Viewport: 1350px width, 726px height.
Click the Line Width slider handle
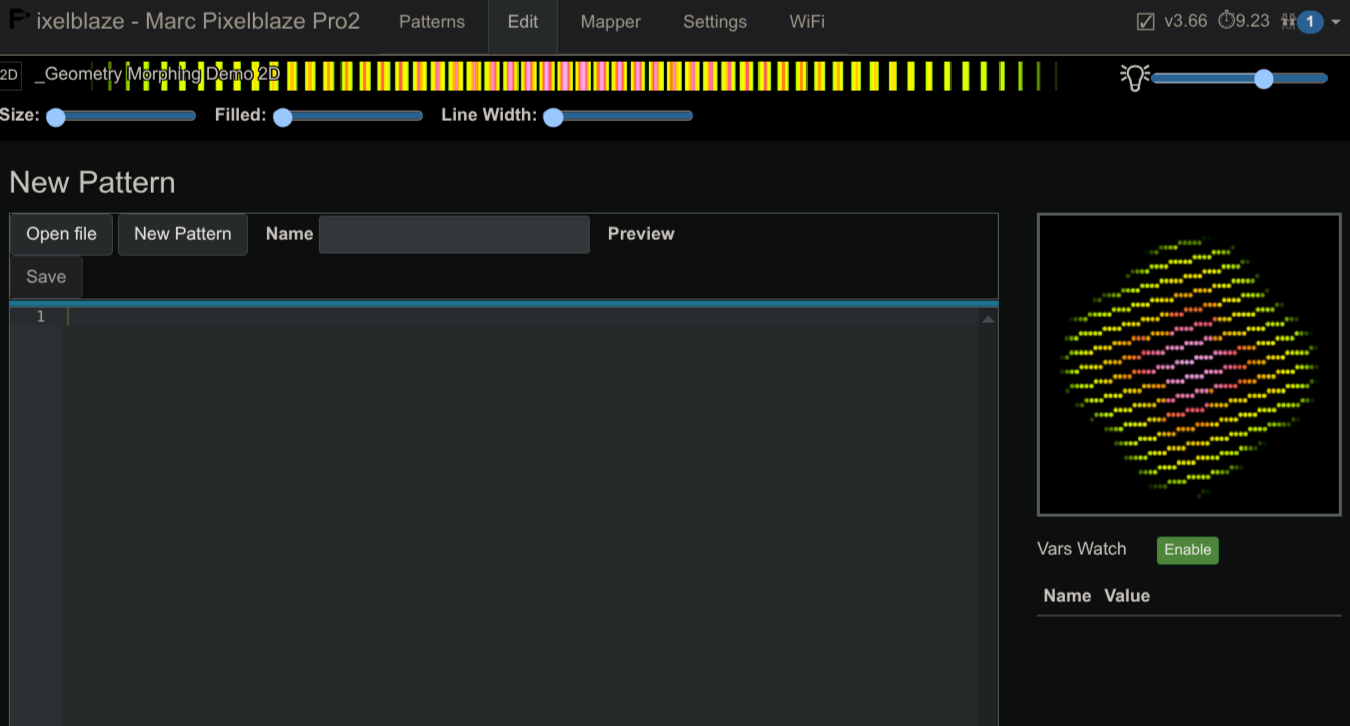click(x=553, y=117)
